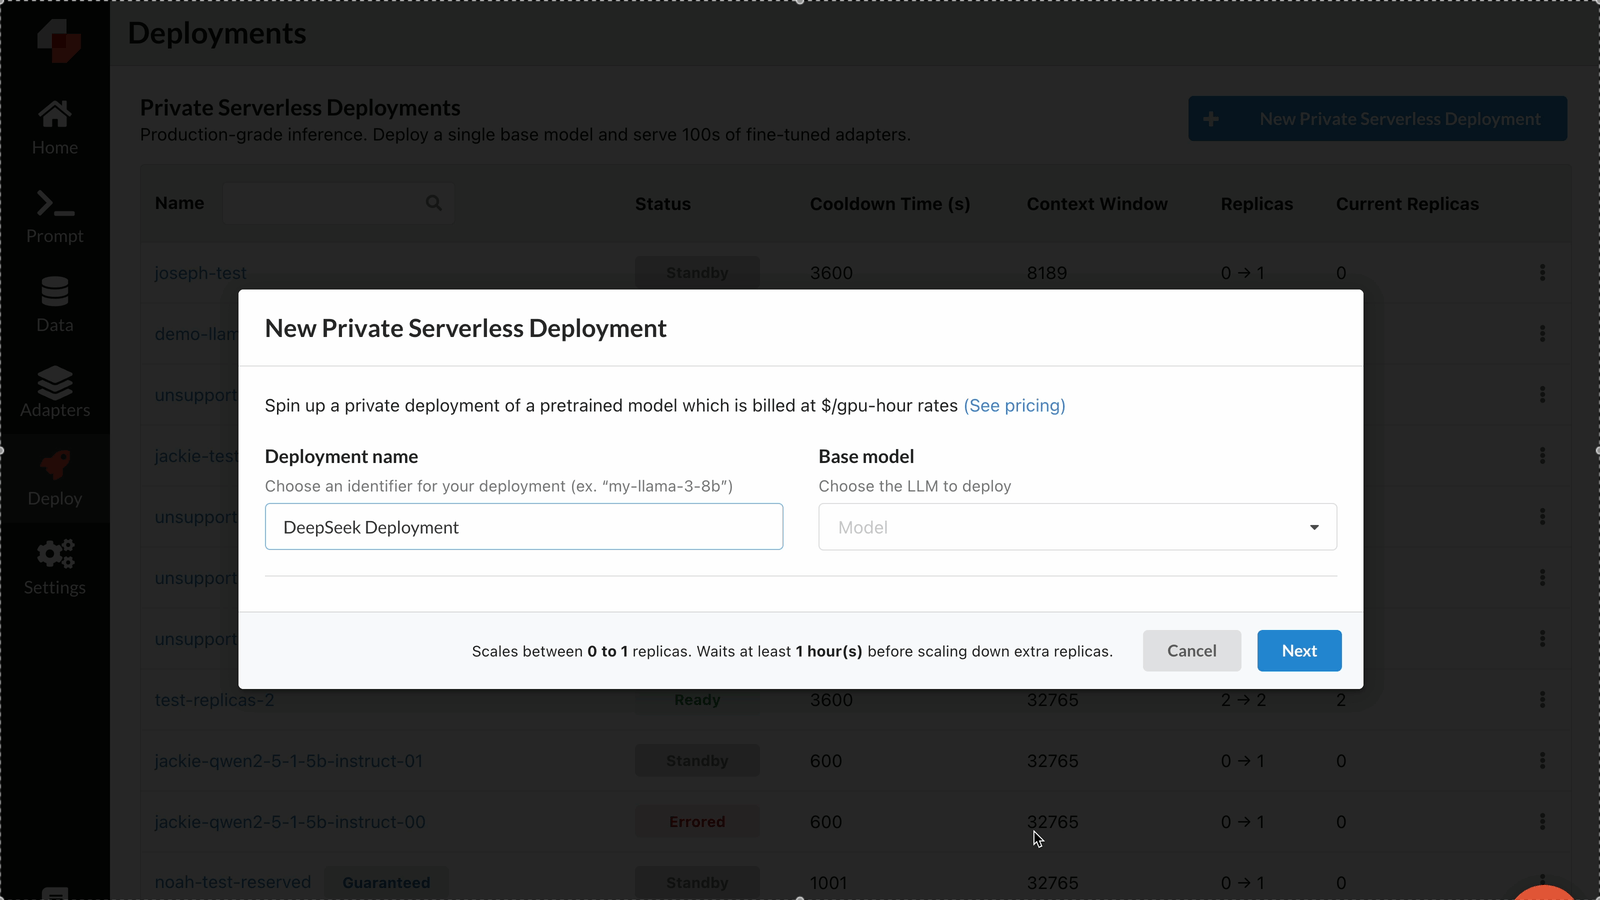Open the See pricing link

point(1014,405)
